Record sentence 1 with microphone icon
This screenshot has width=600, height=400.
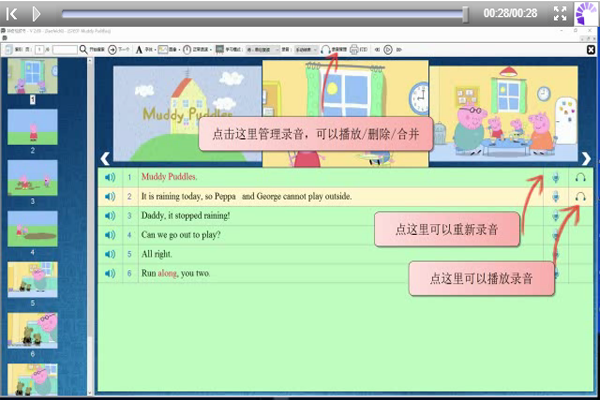pyautogui.click(x=556, y=177)
